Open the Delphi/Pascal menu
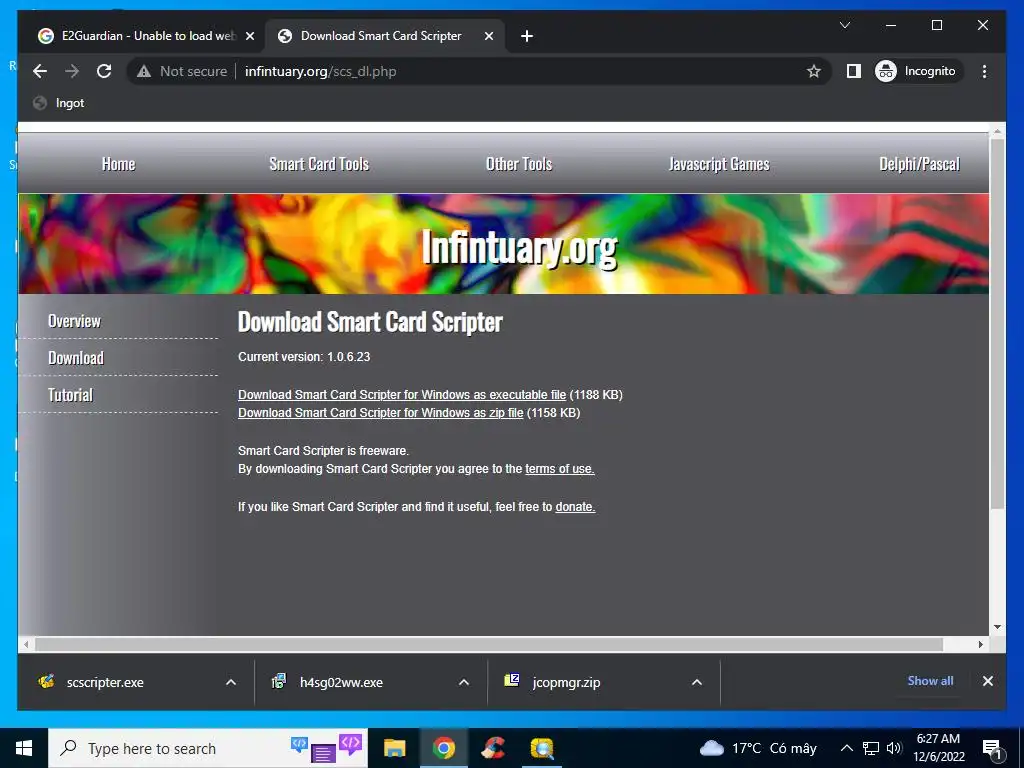Viewport: 1024px width, 768px height. click(919, 164)
